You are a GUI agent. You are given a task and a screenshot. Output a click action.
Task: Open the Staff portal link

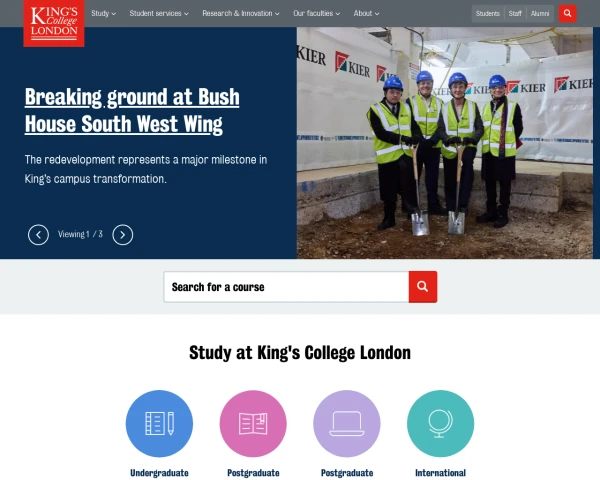point(515,14)
